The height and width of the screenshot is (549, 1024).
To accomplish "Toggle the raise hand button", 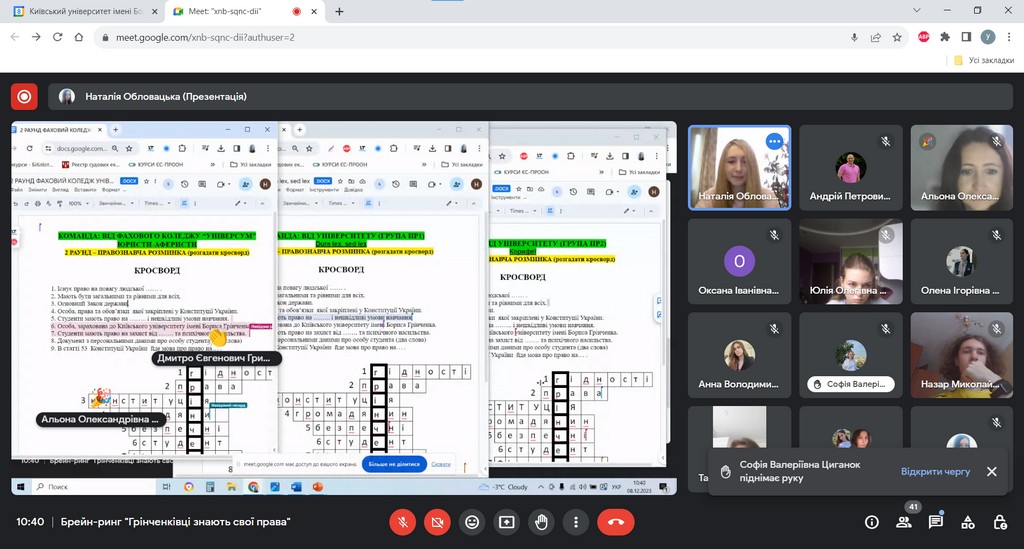I will [x=541, y=522].
